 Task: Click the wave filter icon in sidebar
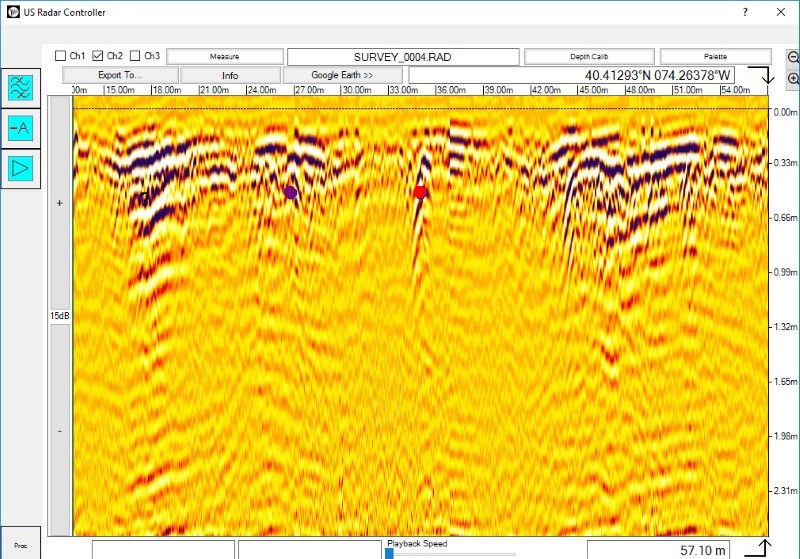(20, 88)
